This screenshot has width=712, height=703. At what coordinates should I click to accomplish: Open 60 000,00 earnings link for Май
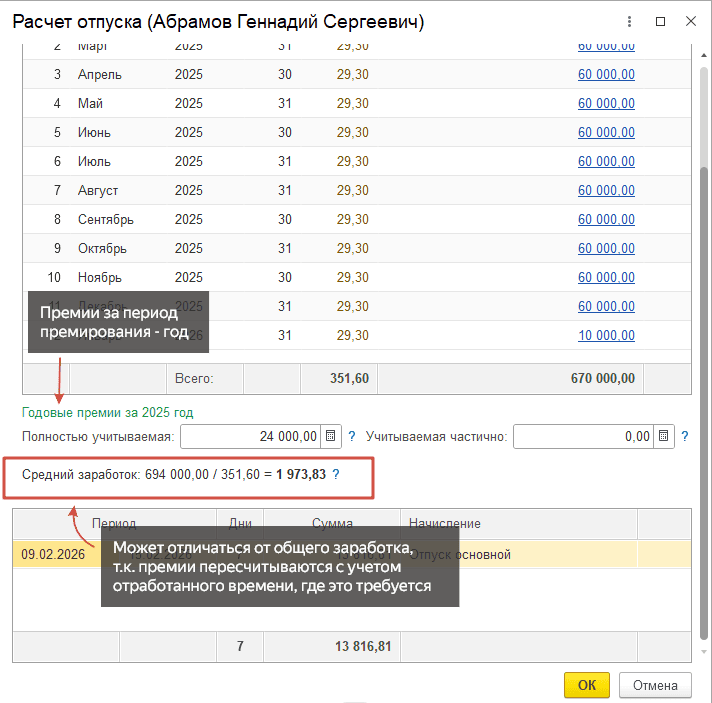606,104
